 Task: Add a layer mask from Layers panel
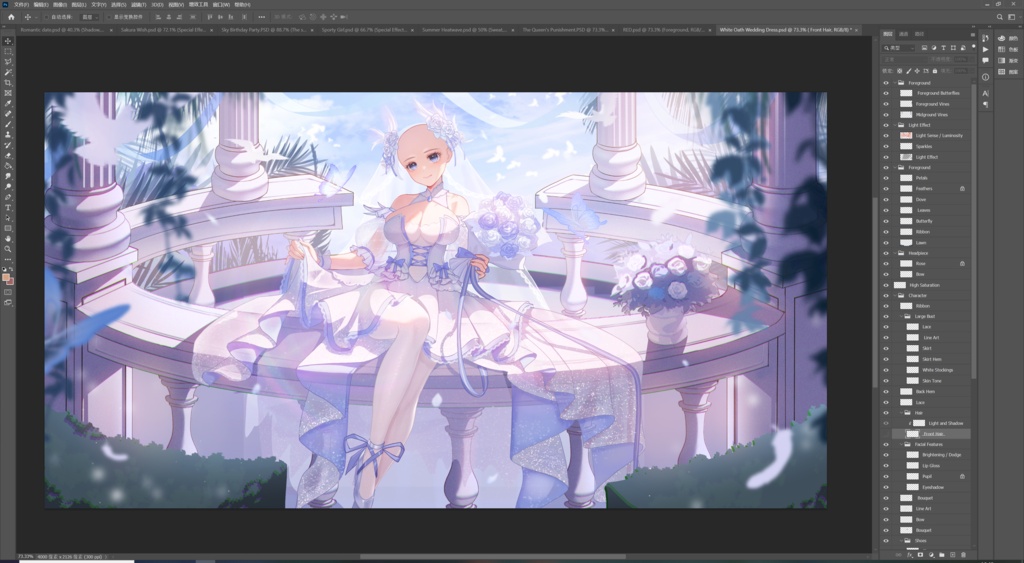(920, 555)
